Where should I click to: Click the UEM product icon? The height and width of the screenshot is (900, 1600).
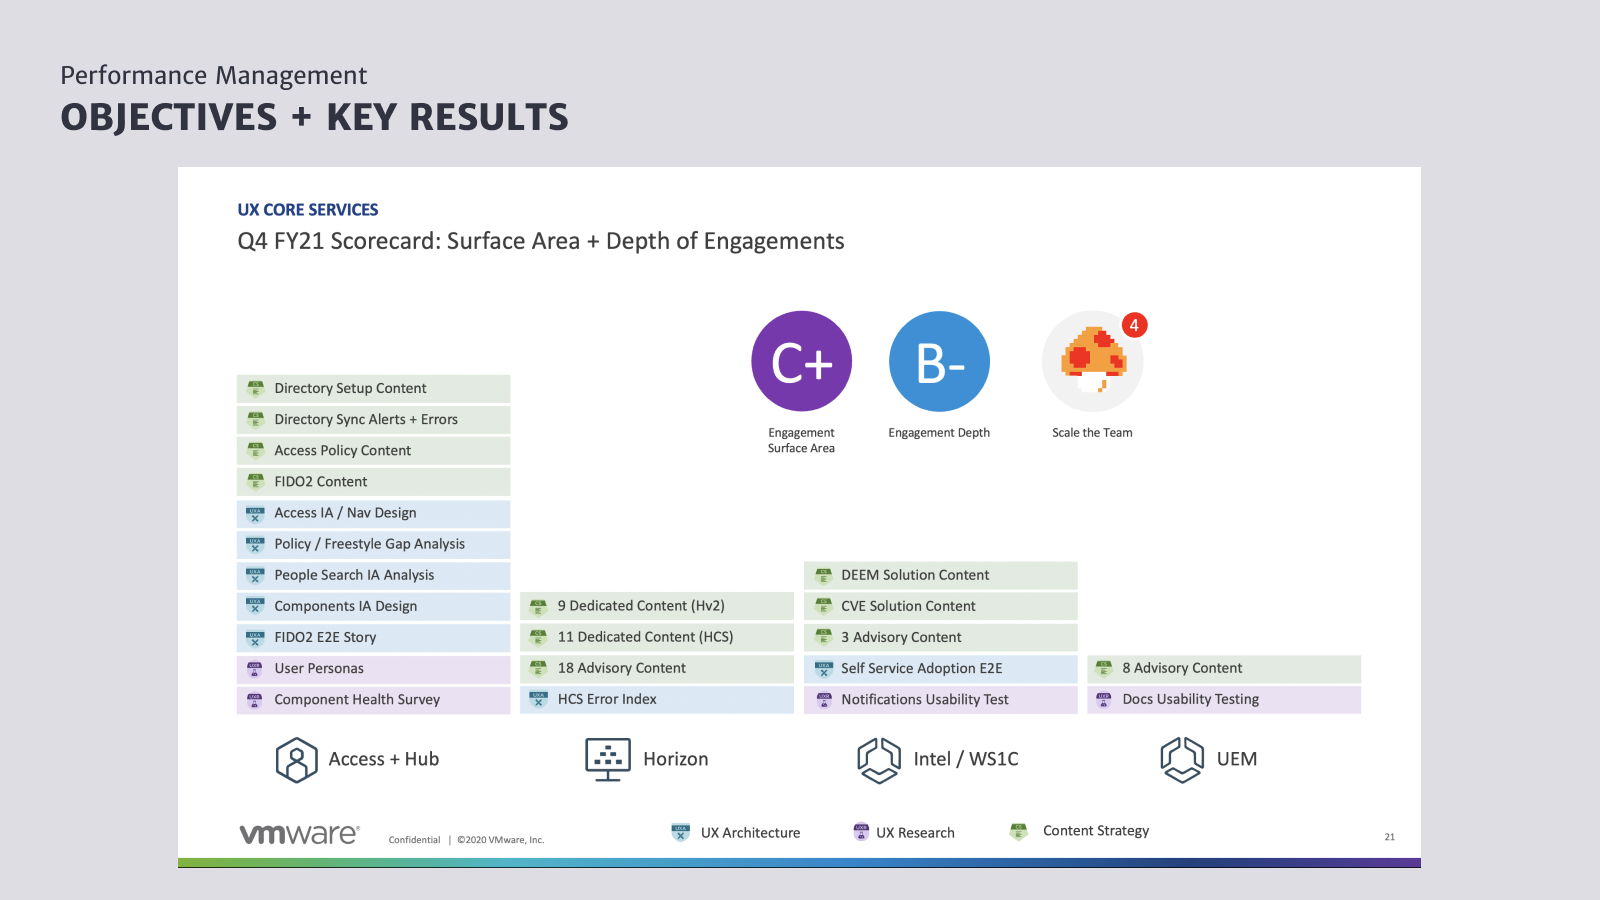tap(1182, 760)
